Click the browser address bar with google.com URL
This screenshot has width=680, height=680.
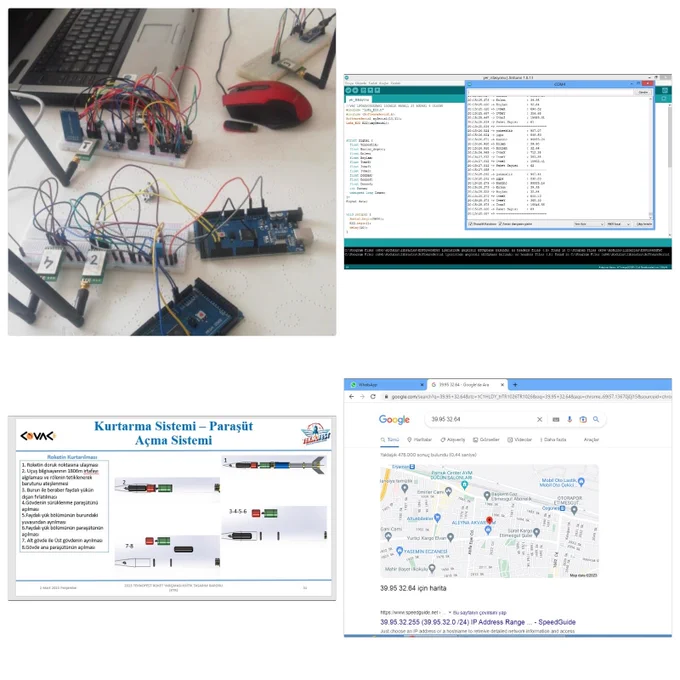click(x=527, y=397)
